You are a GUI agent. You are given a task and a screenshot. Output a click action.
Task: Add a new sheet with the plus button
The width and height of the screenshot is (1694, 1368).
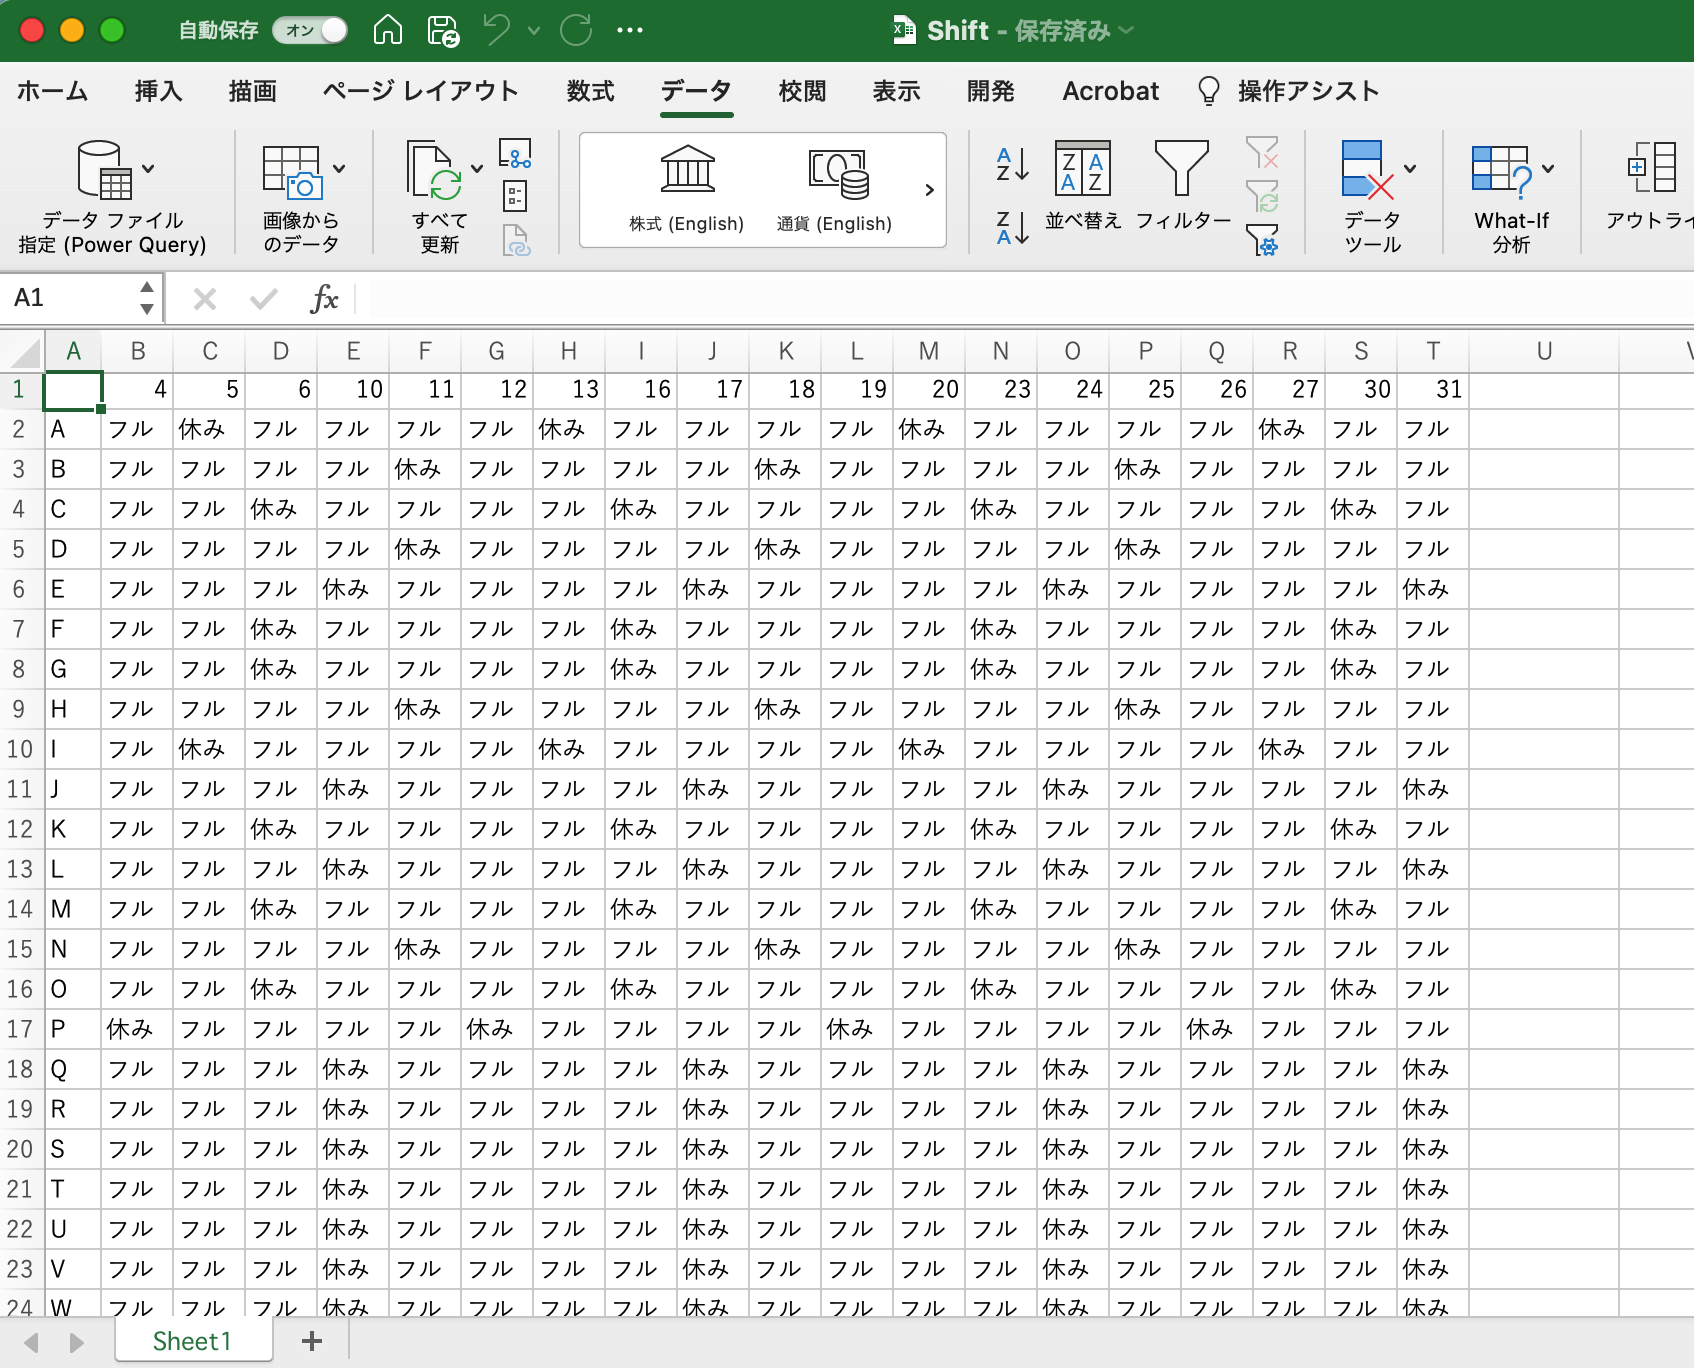[x=311, y=1341]
